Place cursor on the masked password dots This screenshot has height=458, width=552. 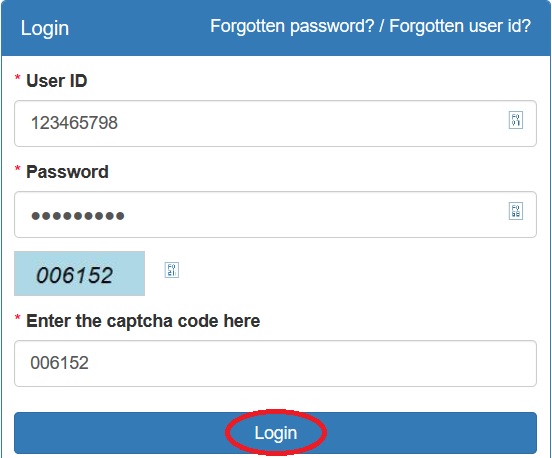[78, 215]
